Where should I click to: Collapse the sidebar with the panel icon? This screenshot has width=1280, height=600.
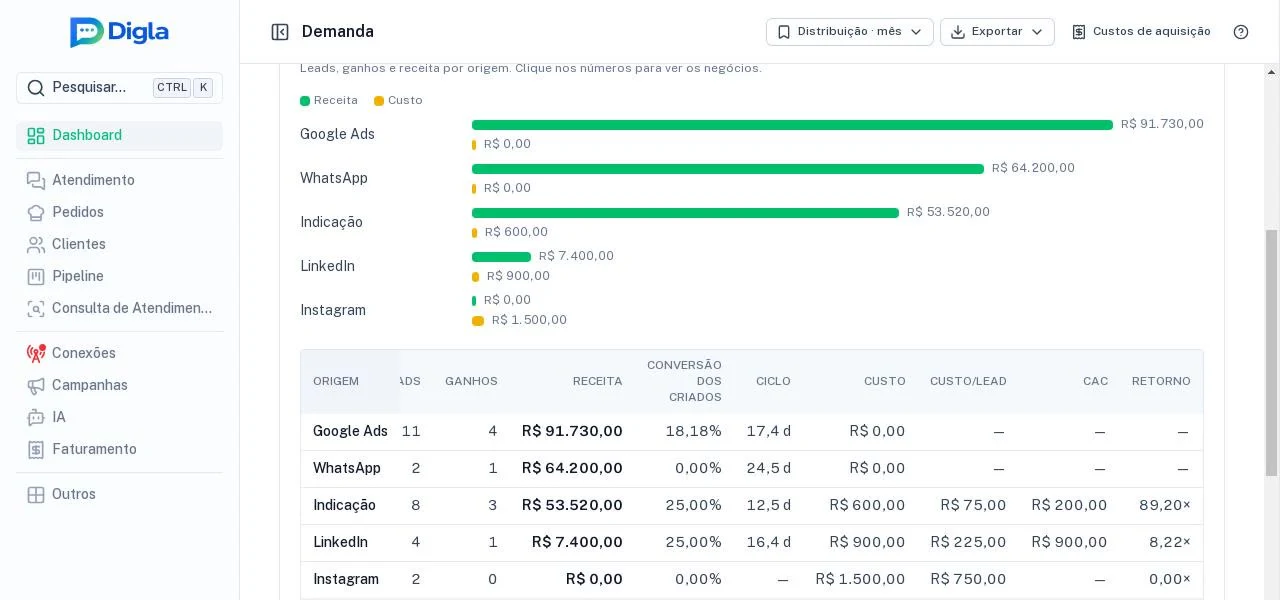[280, 32]
